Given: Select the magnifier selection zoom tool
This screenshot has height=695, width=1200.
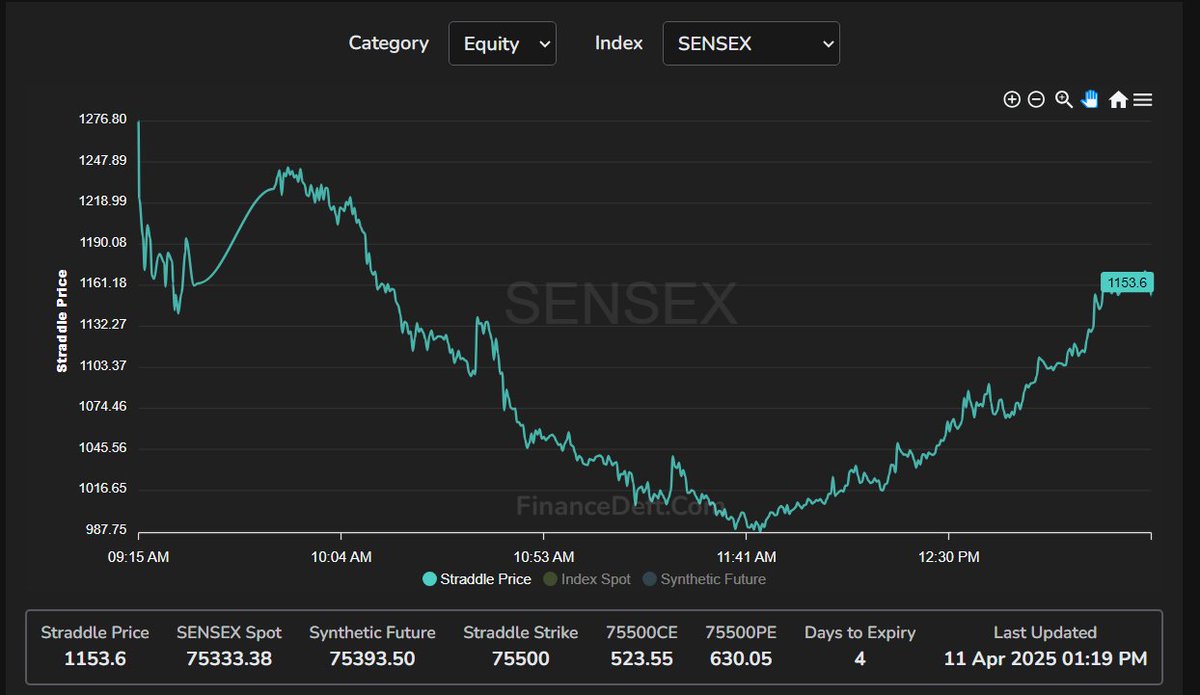Looking at the screenshot, I should click(x=1064, y=99).
